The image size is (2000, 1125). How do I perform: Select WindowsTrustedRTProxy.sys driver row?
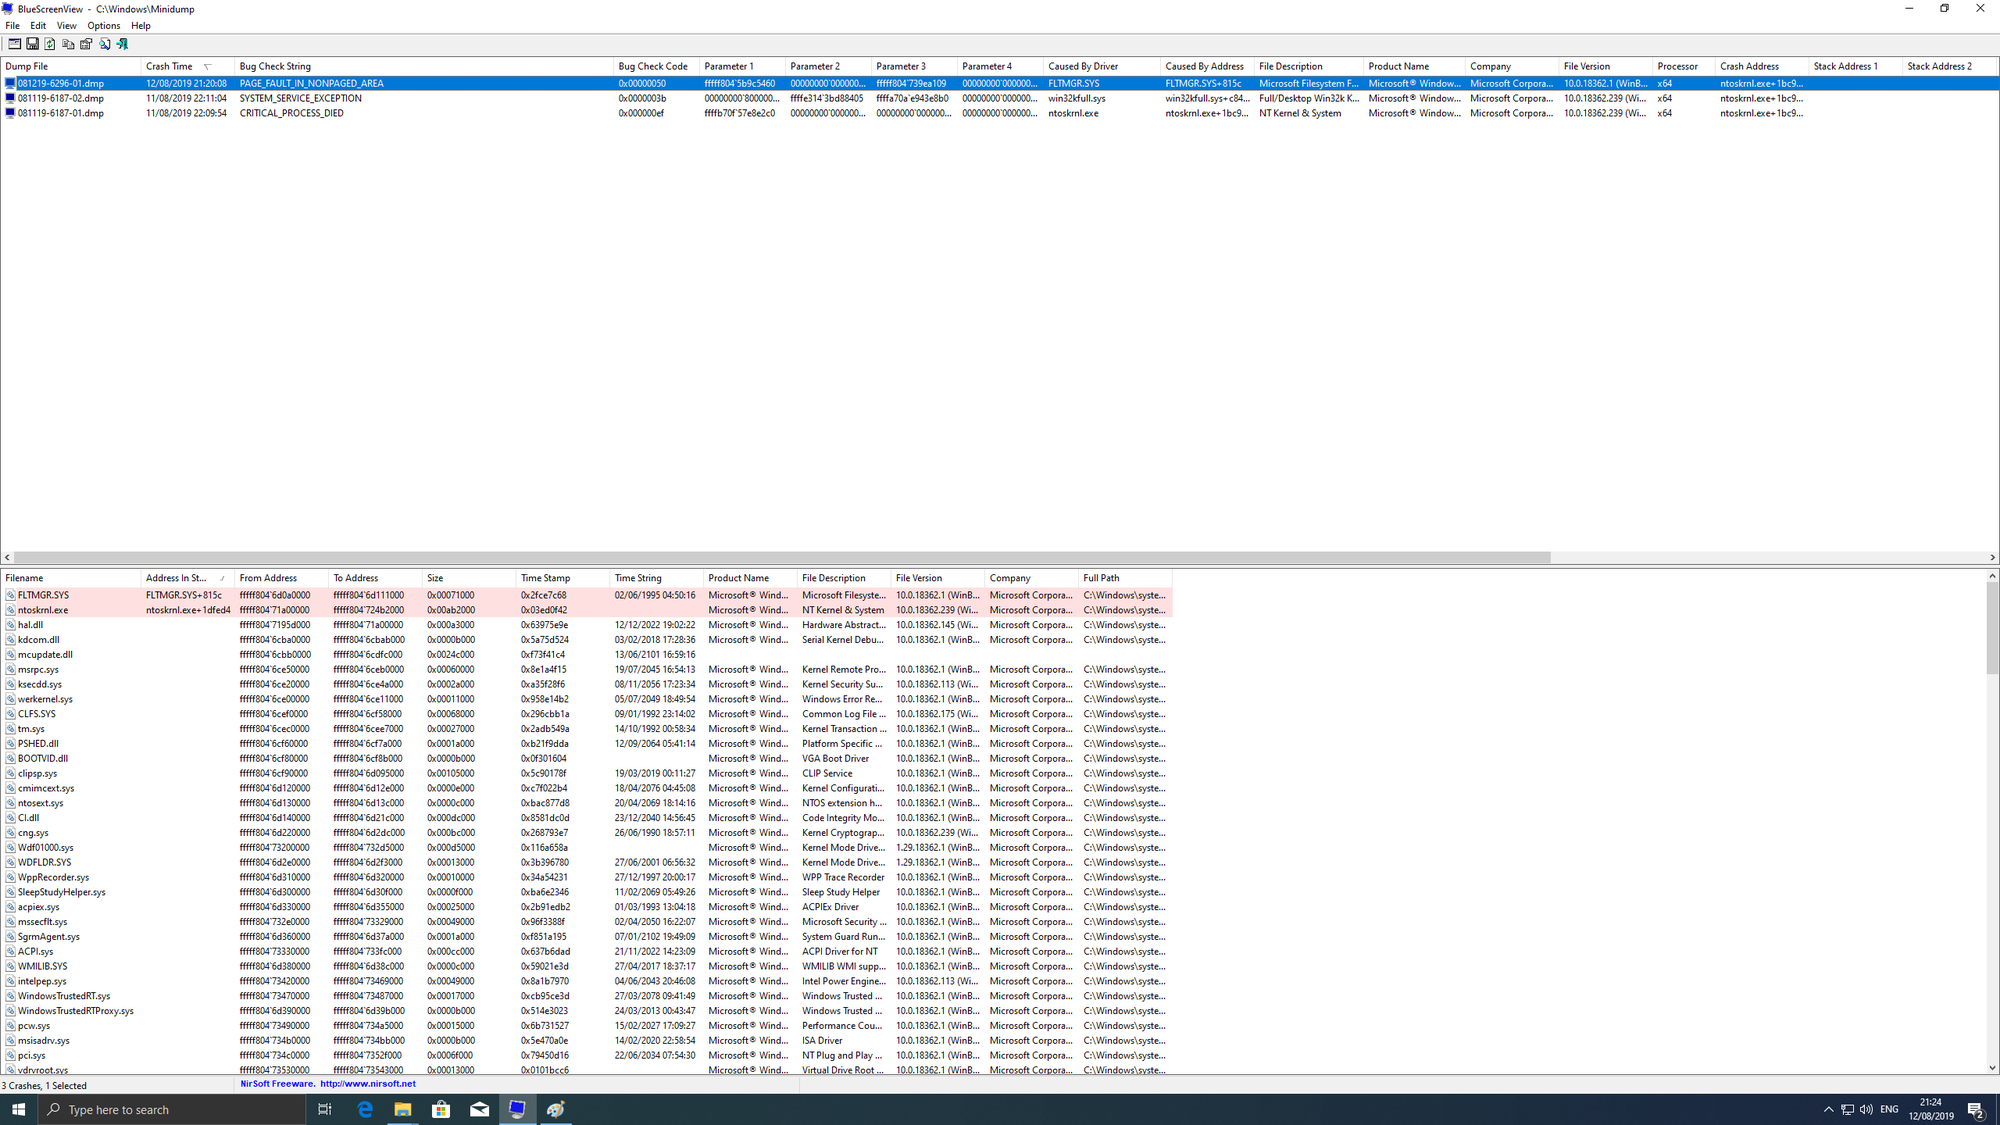pos(586,1011)
